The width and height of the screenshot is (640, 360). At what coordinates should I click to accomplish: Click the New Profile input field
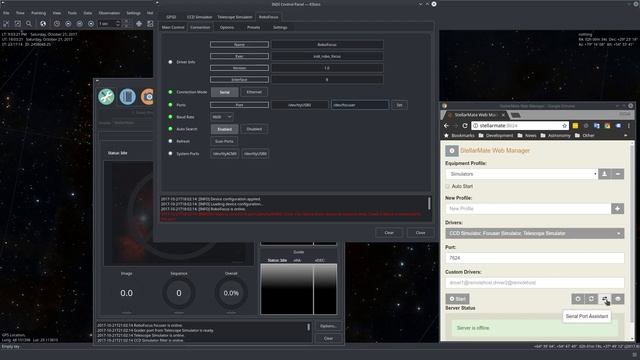(x=528, y=209)
